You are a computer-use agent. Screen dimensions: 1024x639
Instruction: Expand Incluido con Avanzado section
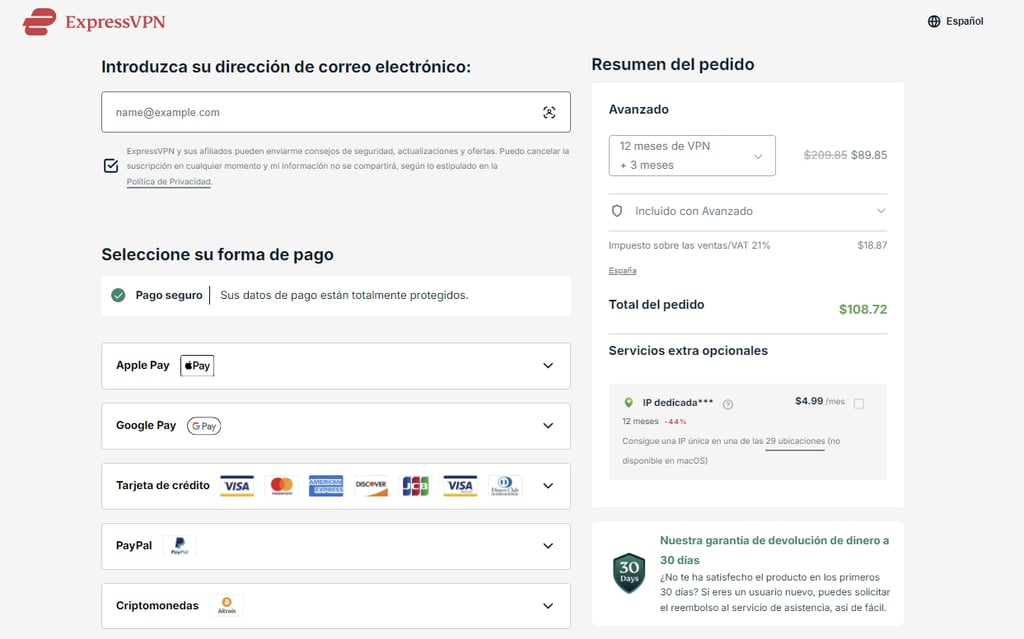(x=748, y=211)
